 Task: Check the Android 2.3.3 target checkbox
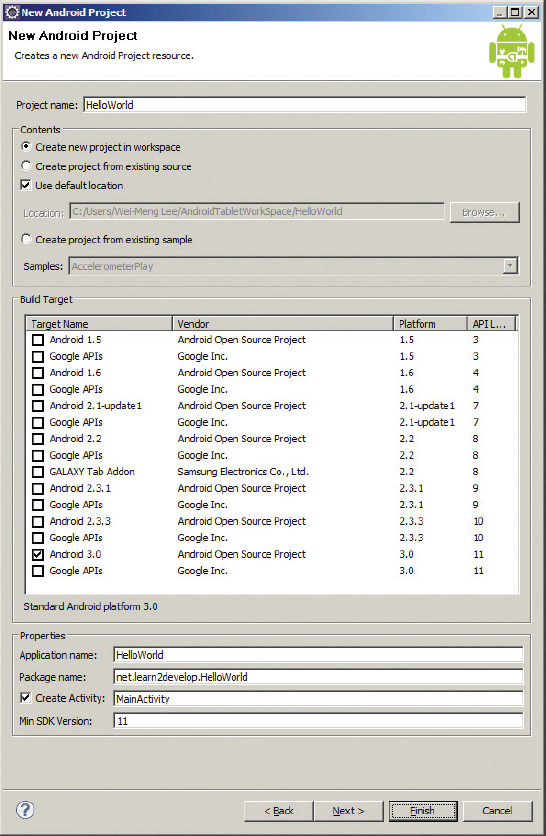point(38,521)
